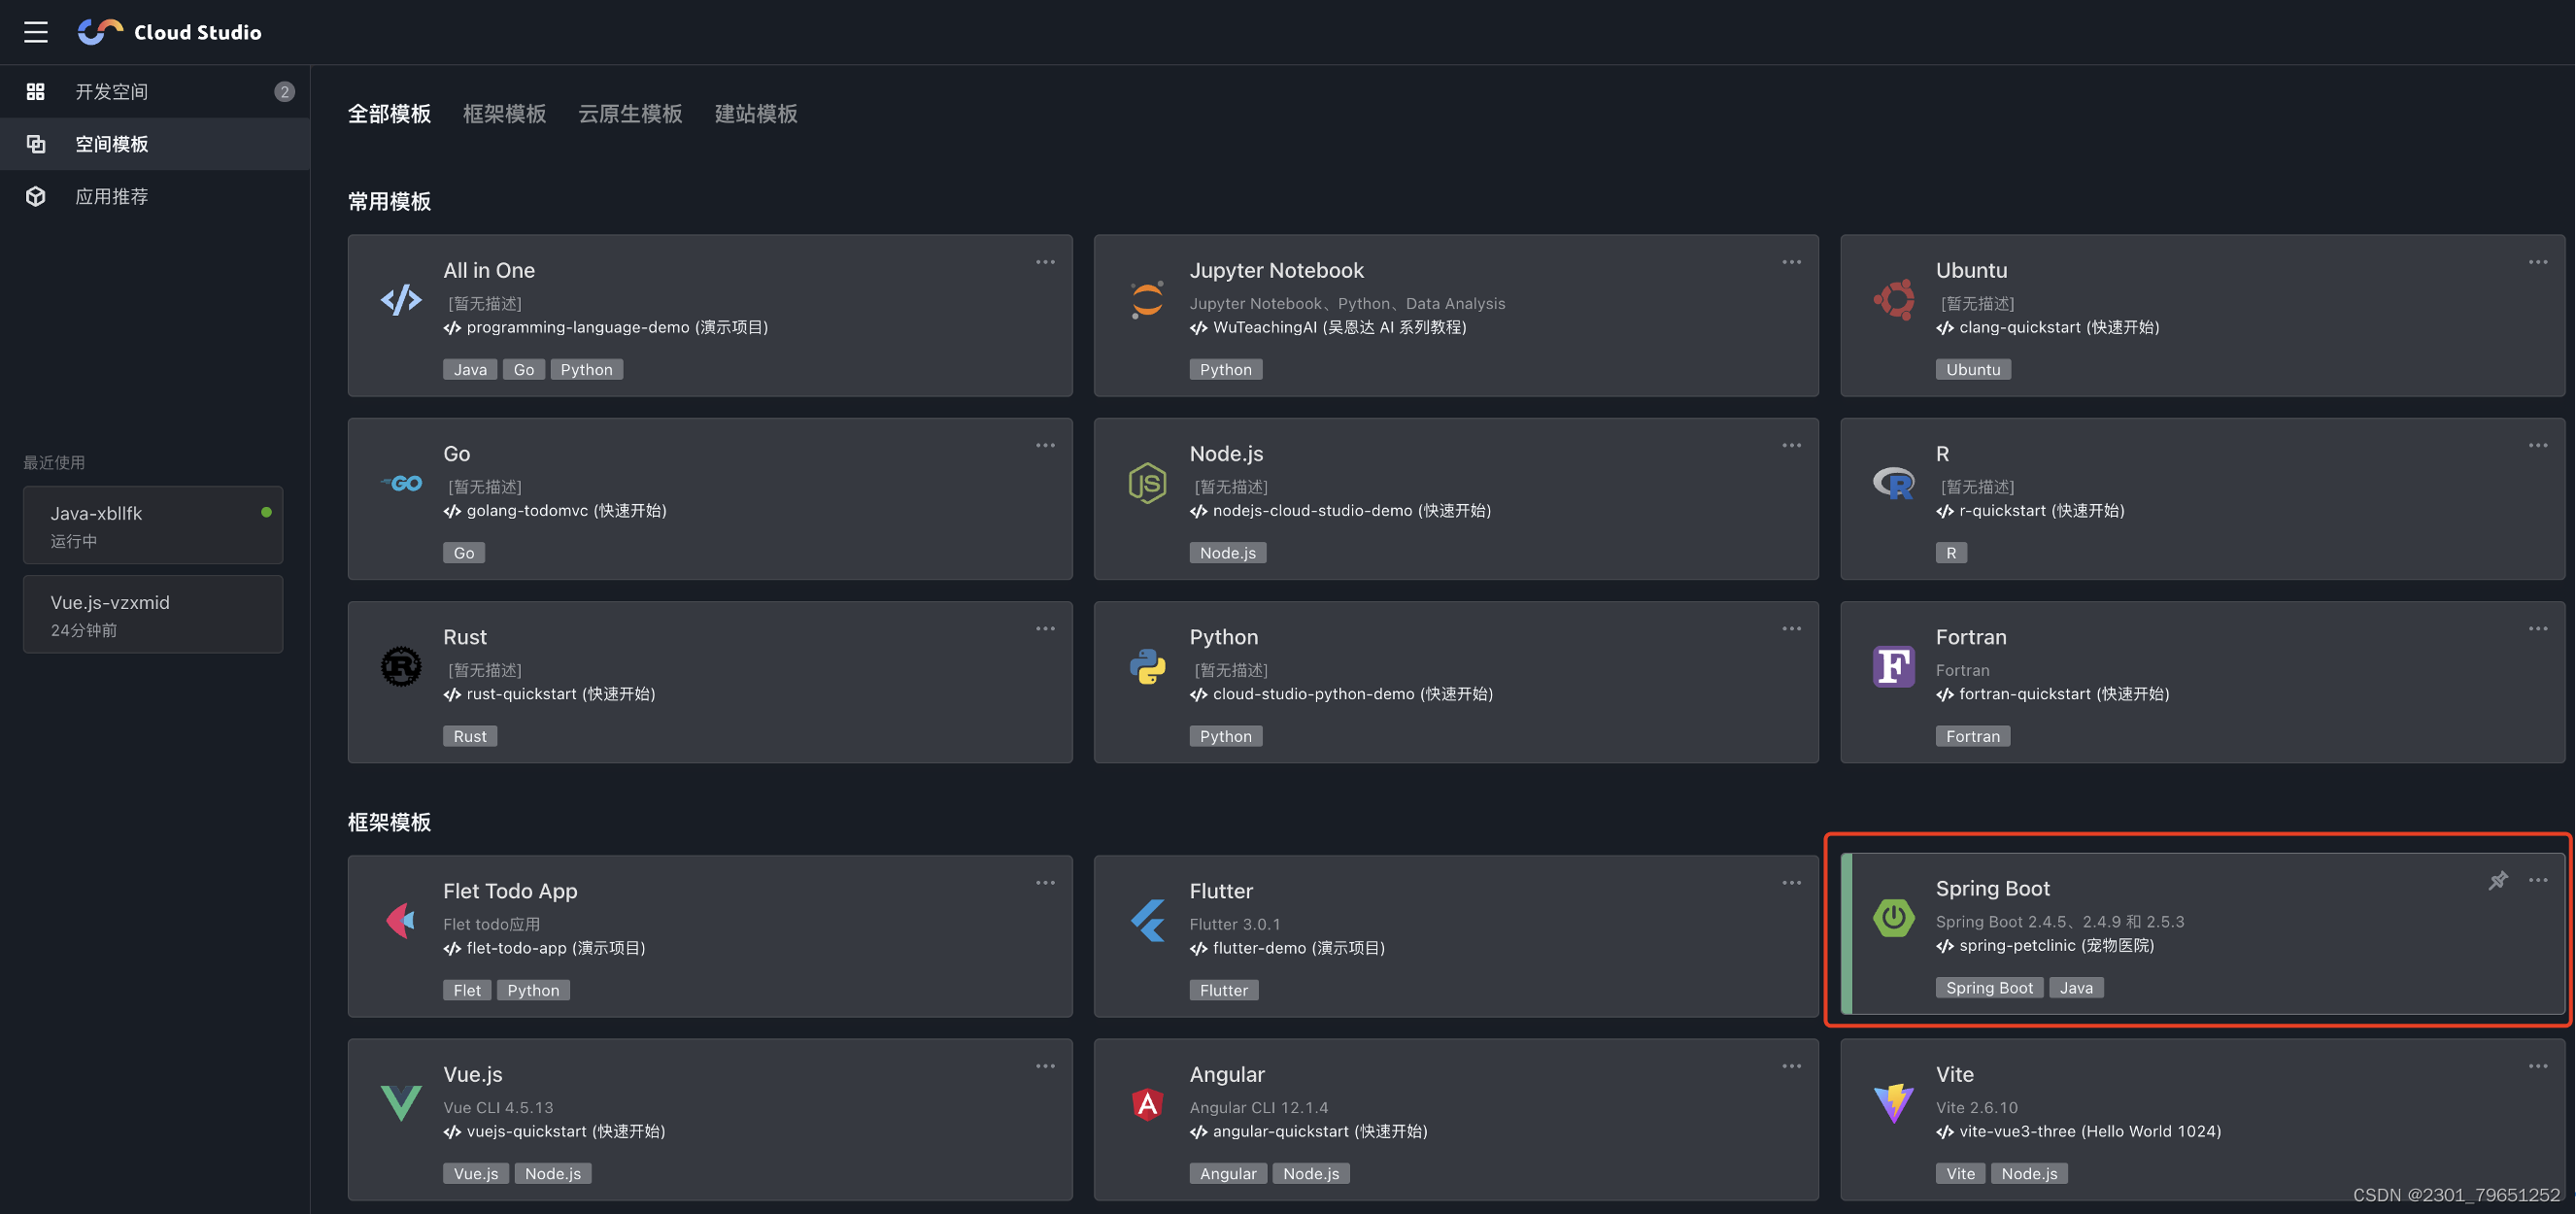This screenshot has height=1214, width=2576.
Task: Click the Flet tag on Flet Todo App
Action: pos(467,990)
